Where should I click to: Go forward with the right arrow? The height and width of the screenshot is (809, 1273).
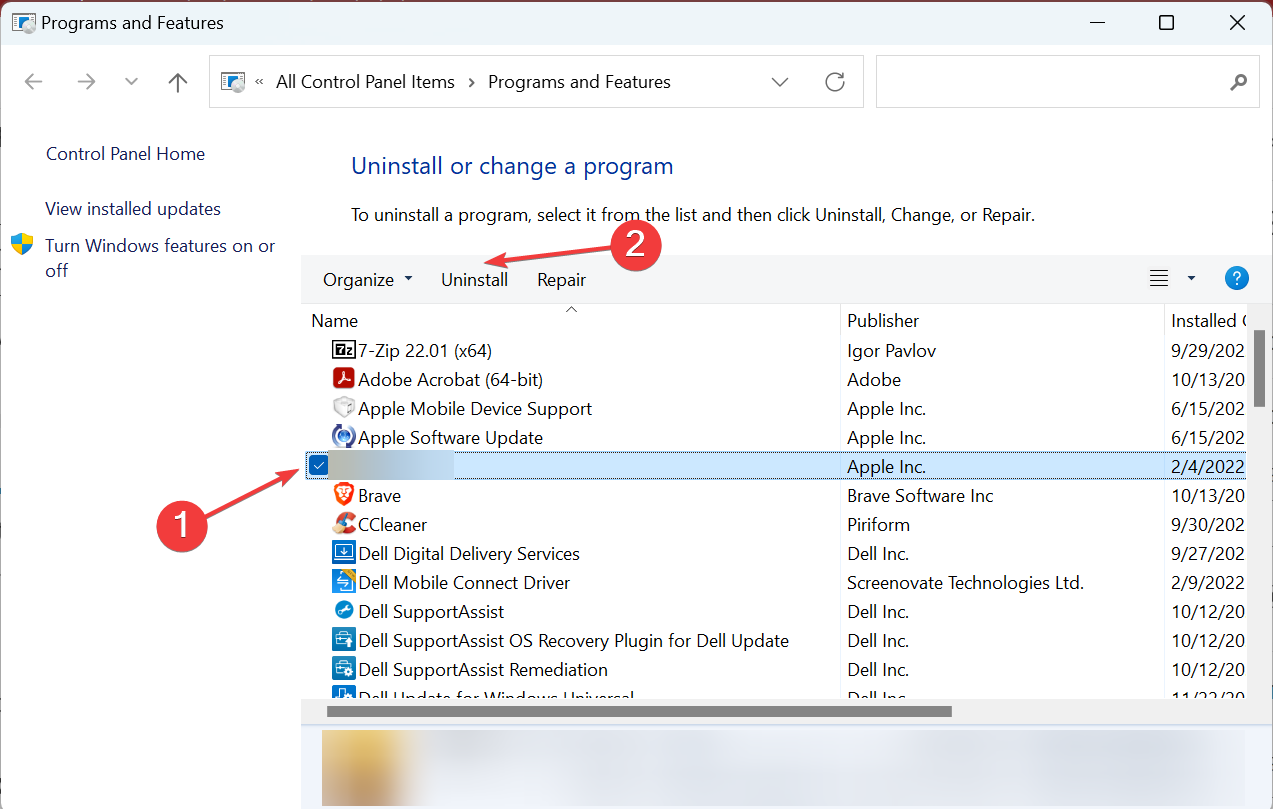[86, 82]
